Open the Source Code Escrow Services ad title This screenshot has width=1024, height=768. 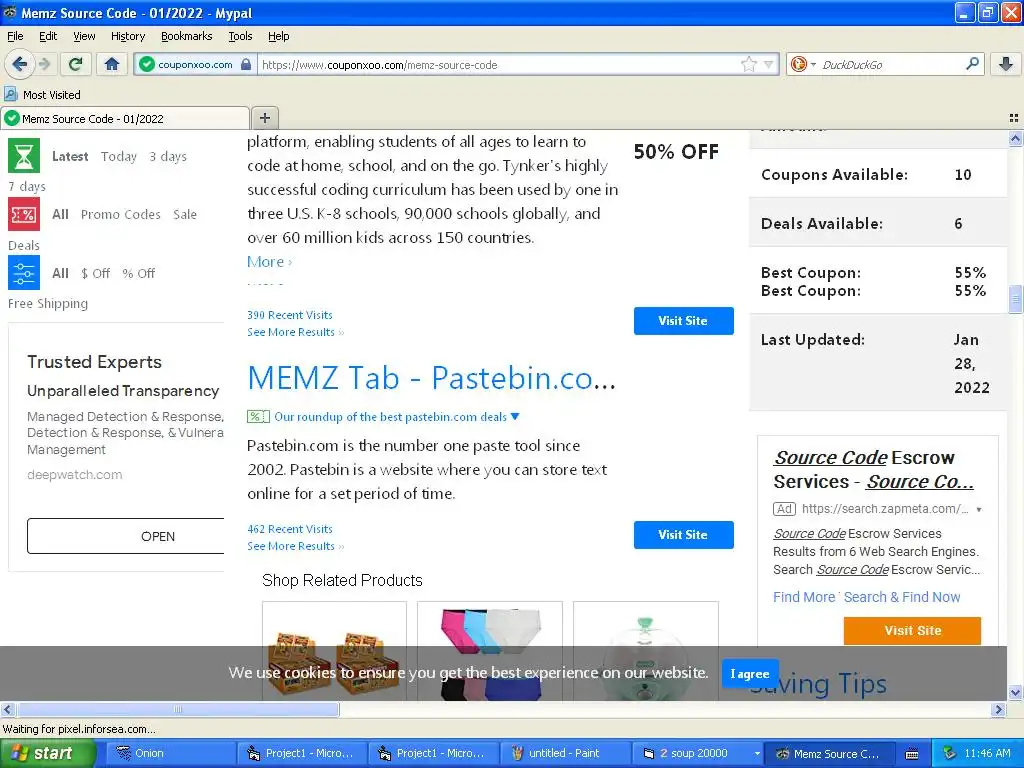click(874, 470)
